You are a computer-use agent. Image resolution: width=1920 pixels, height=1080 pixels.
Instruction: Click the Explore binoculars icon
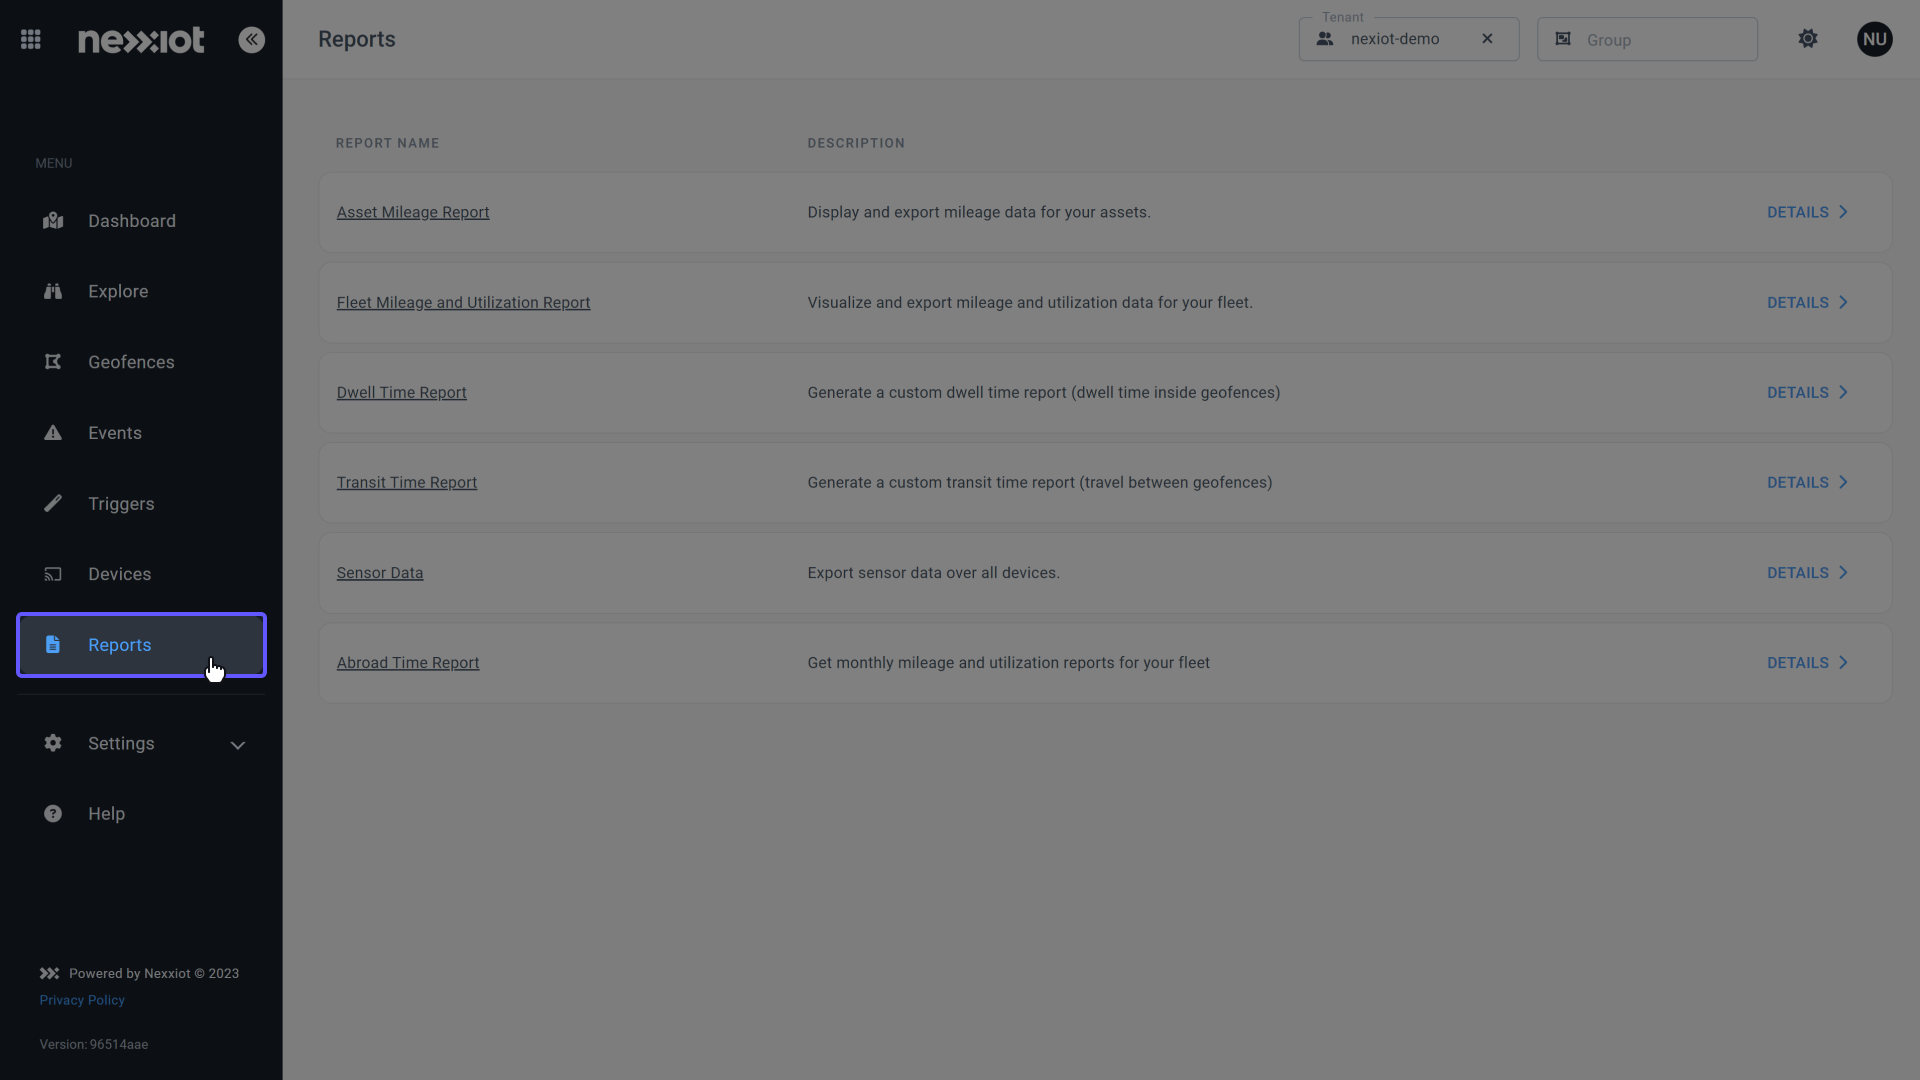pyautogui.click(x=53, y=291)
